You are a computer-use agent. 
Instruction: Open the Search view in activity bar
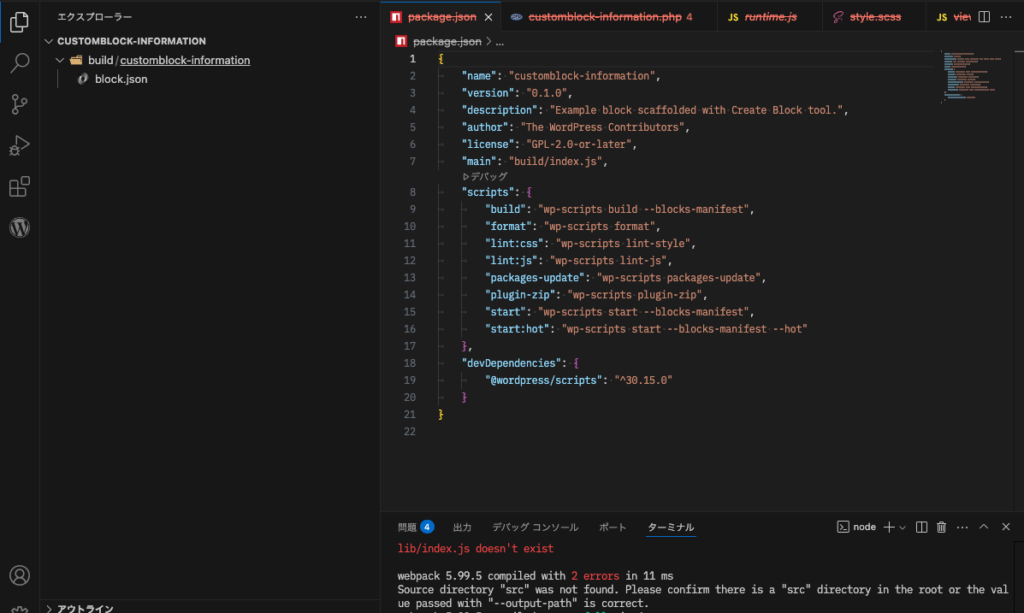pyautogui.click(x=19, y=63)
